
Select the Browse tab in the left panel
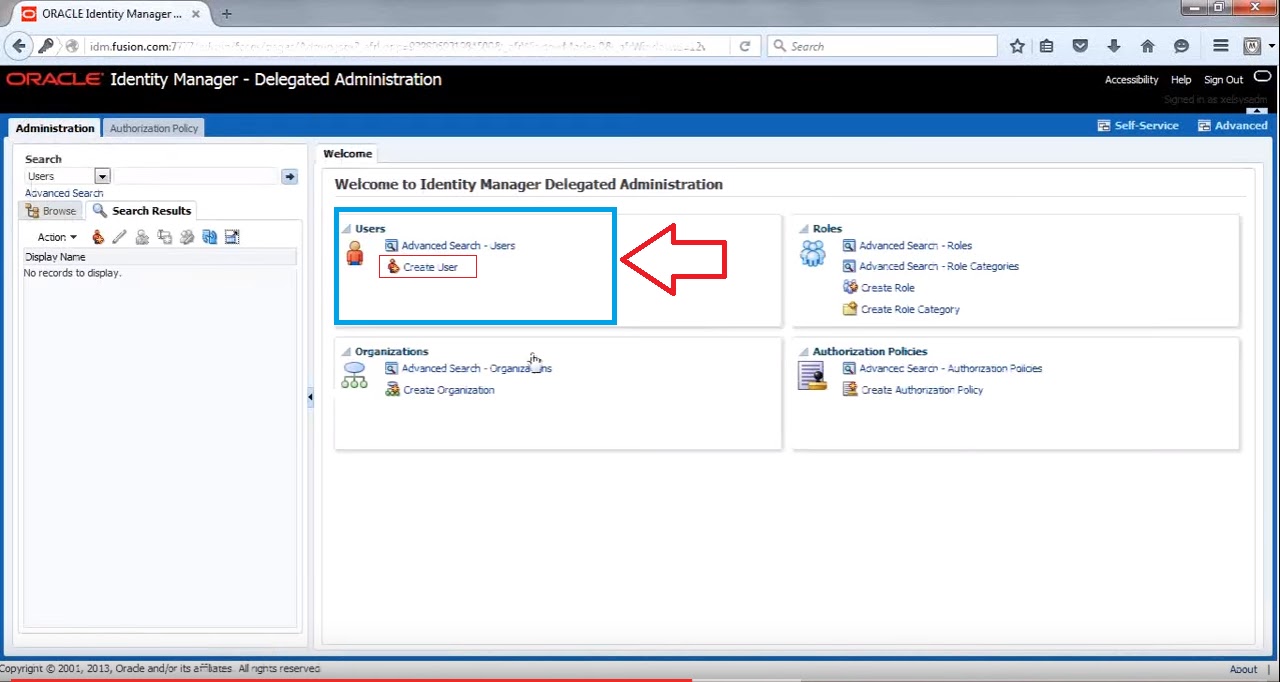coord(49,210)
